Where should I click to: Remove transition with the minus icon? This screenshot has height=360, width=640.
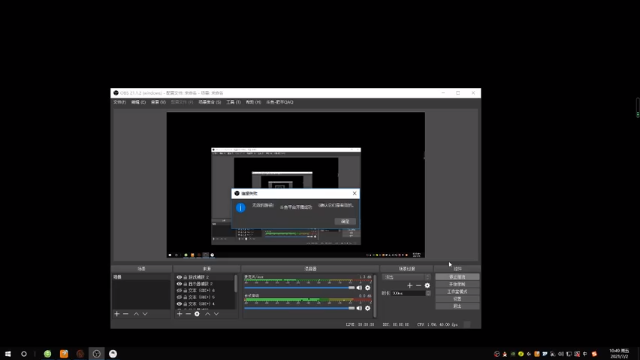coord(418,285)
